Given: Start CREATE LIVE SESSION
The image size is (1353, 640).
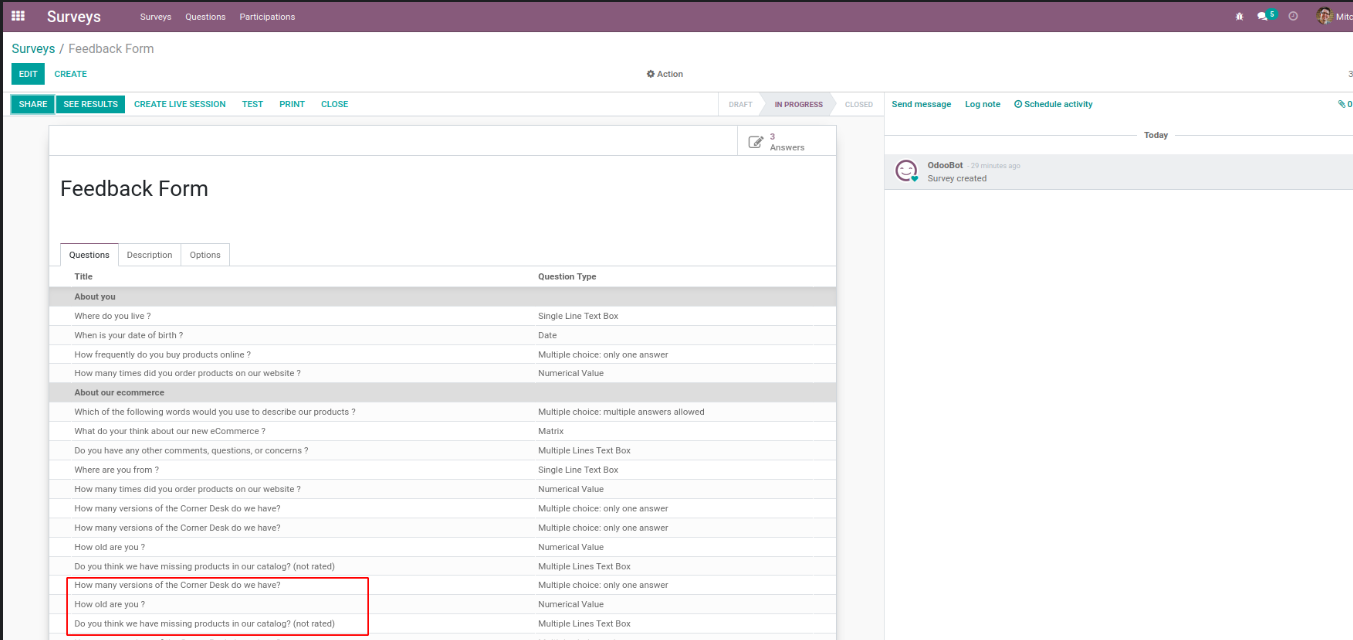Looking at the screenshot, I should [180, 104].
